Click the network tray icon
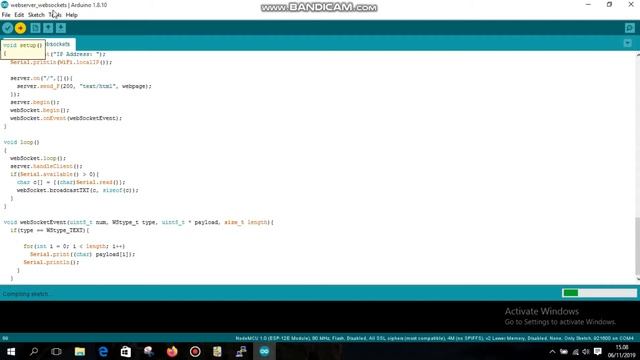 [576, 351]
